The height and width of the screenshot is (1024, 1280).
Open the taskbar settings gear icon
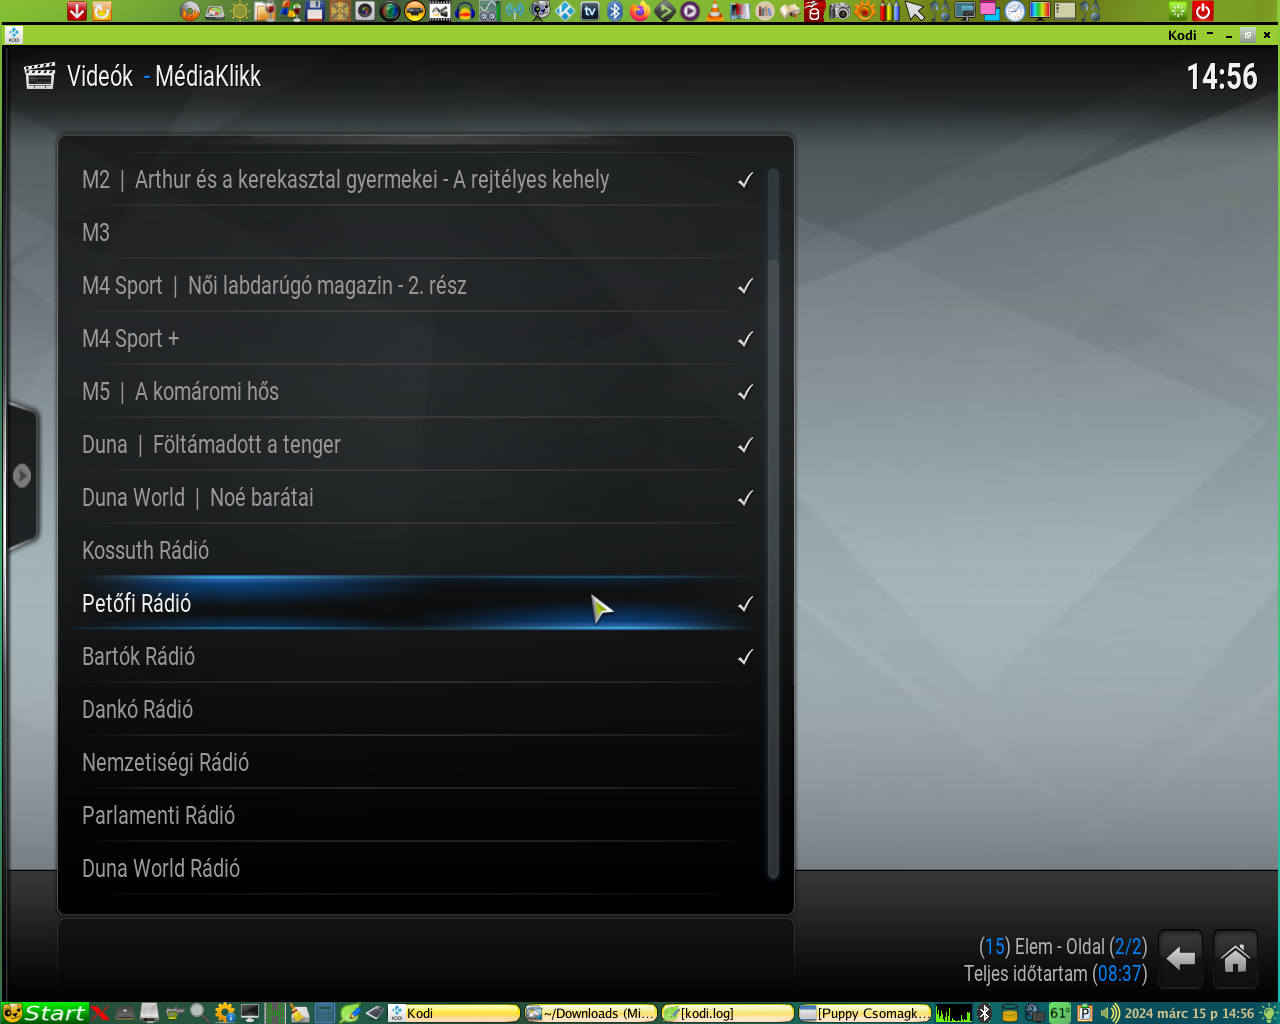click(224, 1013)
